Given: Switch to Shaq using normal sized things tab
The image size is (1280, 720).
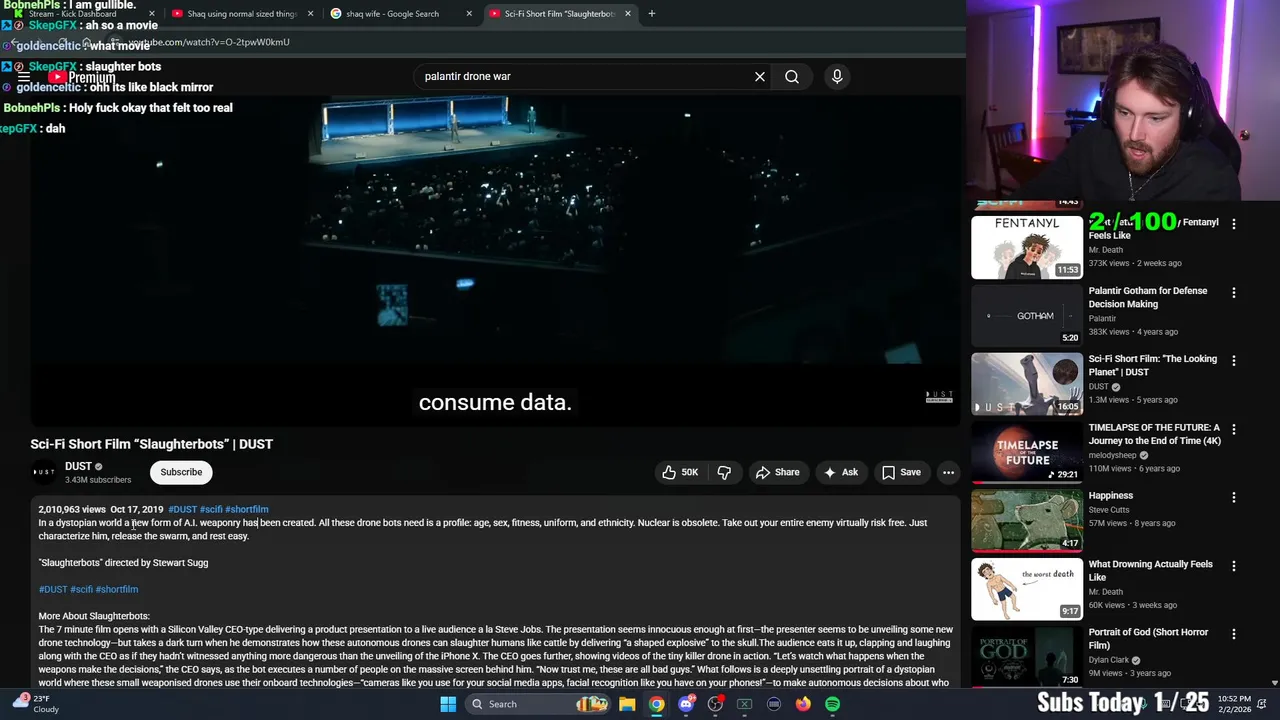Looking at the screenshot, I should (x=240, y=14).
